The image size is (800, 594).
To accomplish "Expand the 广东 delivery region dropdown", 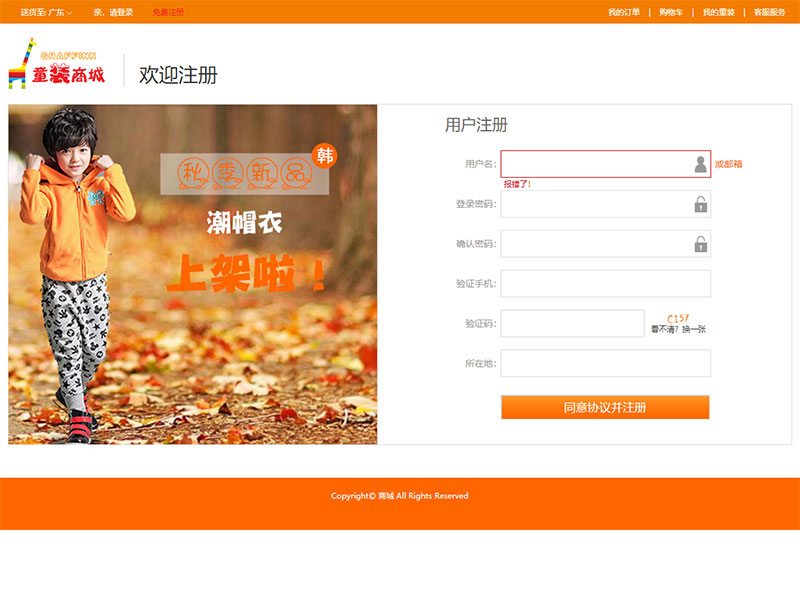I will click(60, 12).
